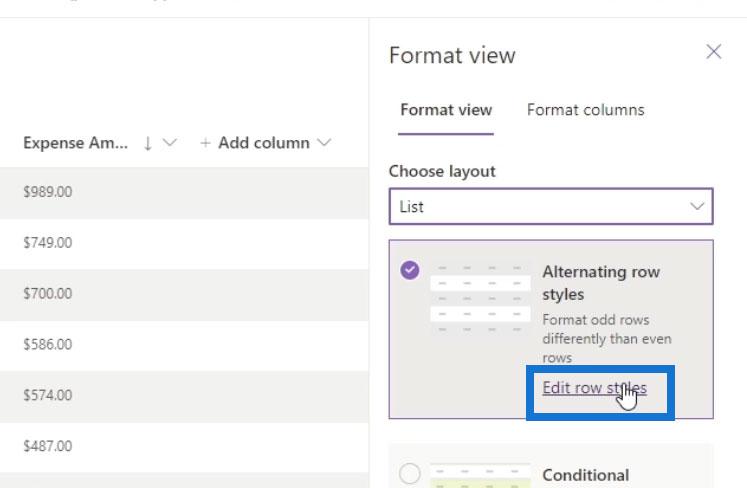Click the dropdown chevron in the List box

tap(697, 206)
